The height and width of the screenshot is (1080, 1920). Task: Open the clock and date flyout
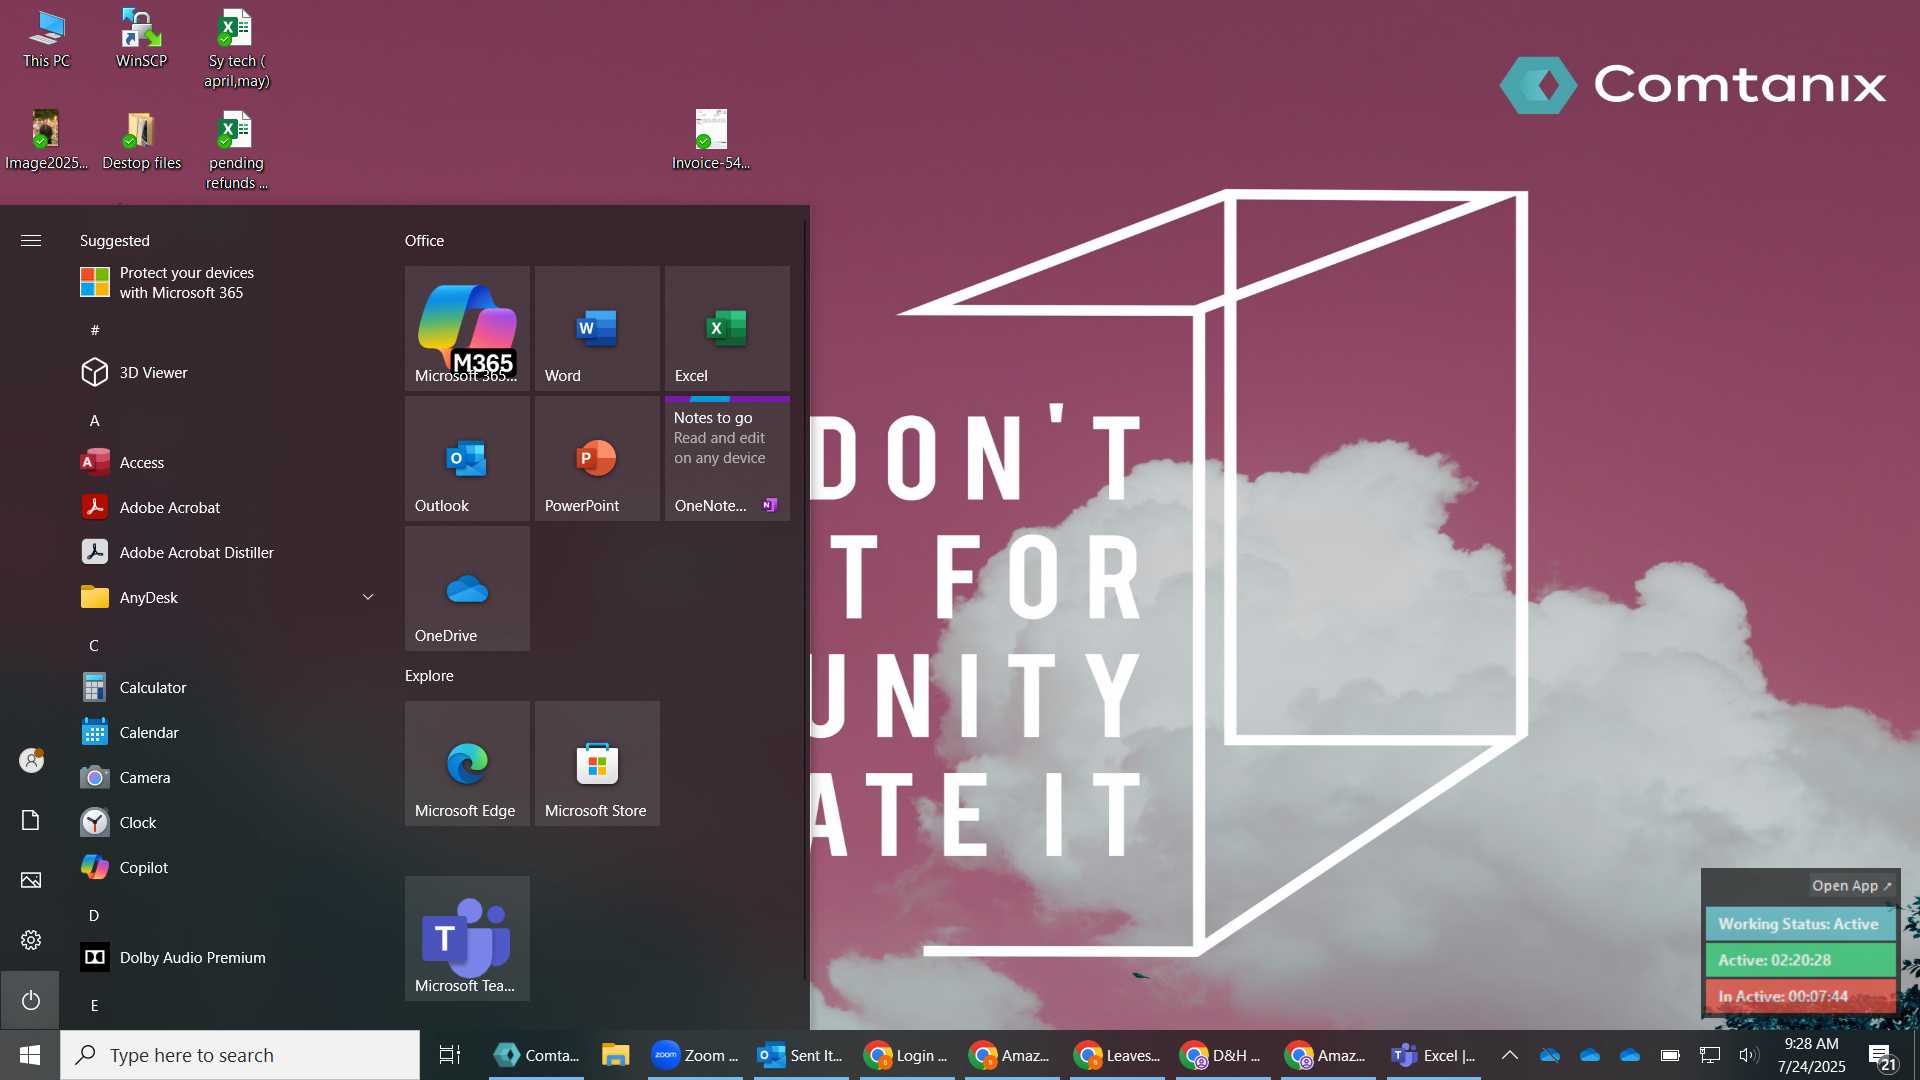(x=1811, y=1055)
